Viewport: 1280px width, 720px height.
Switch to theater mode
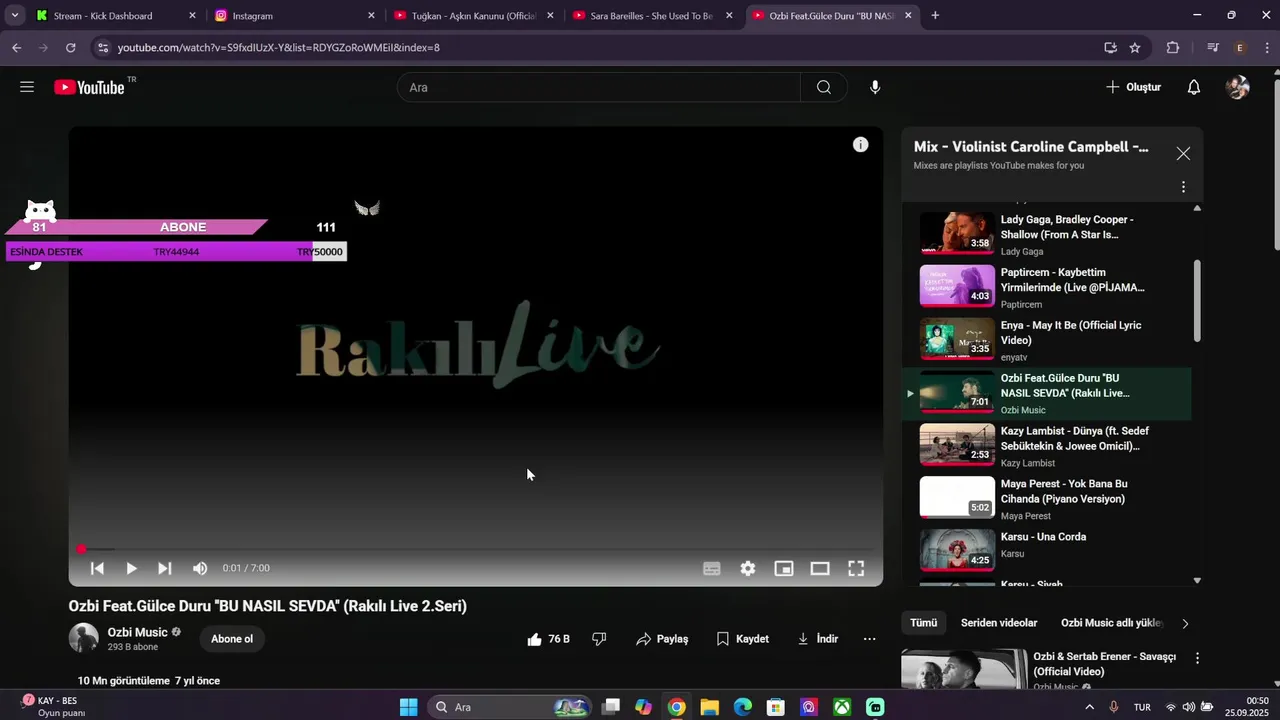[820, 568]
